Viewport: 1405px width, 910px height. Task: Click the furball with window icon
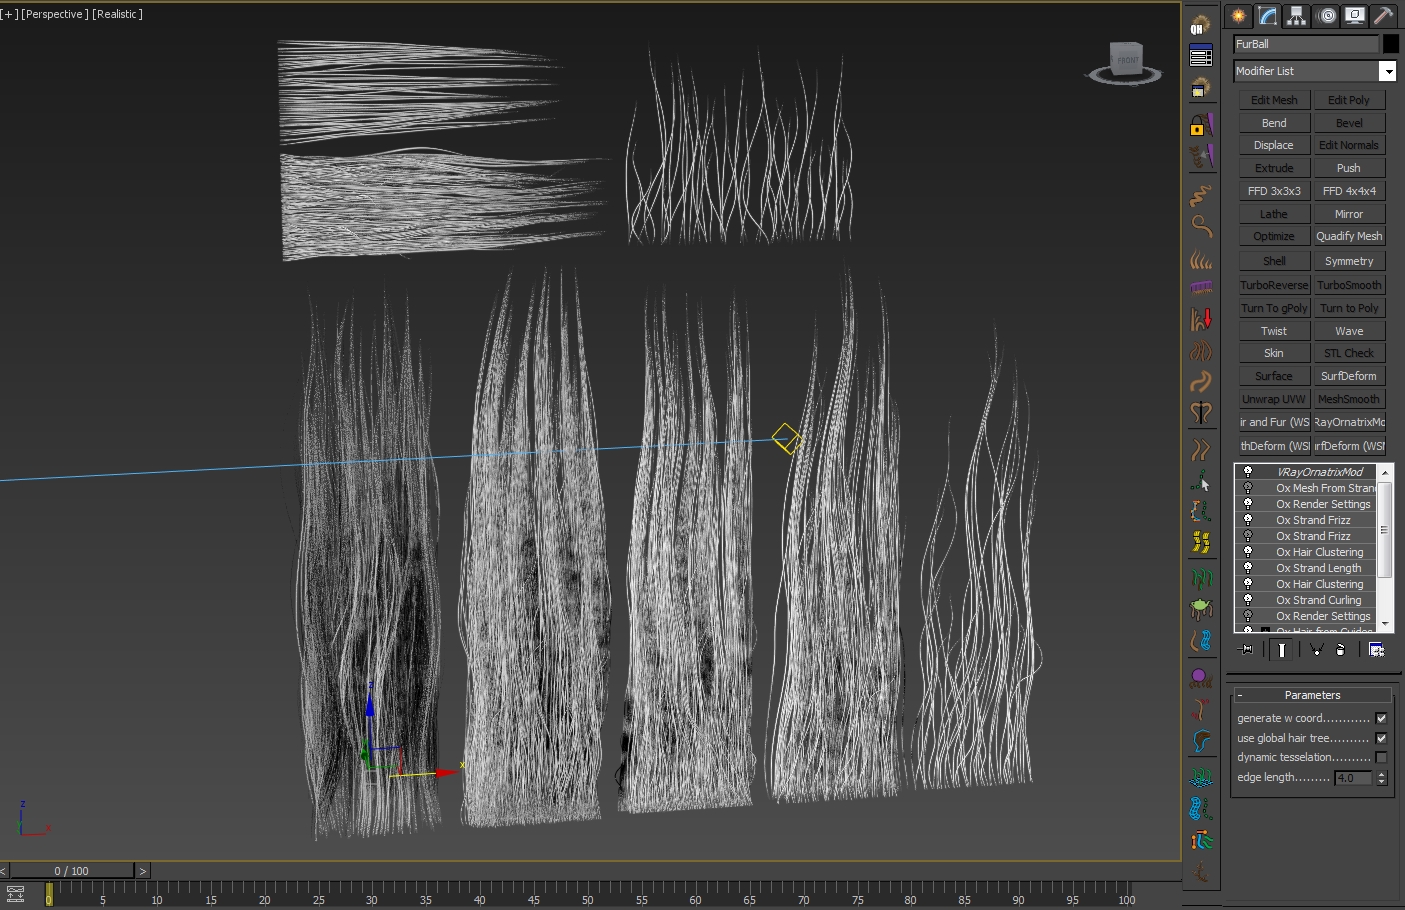point(1200,88)
